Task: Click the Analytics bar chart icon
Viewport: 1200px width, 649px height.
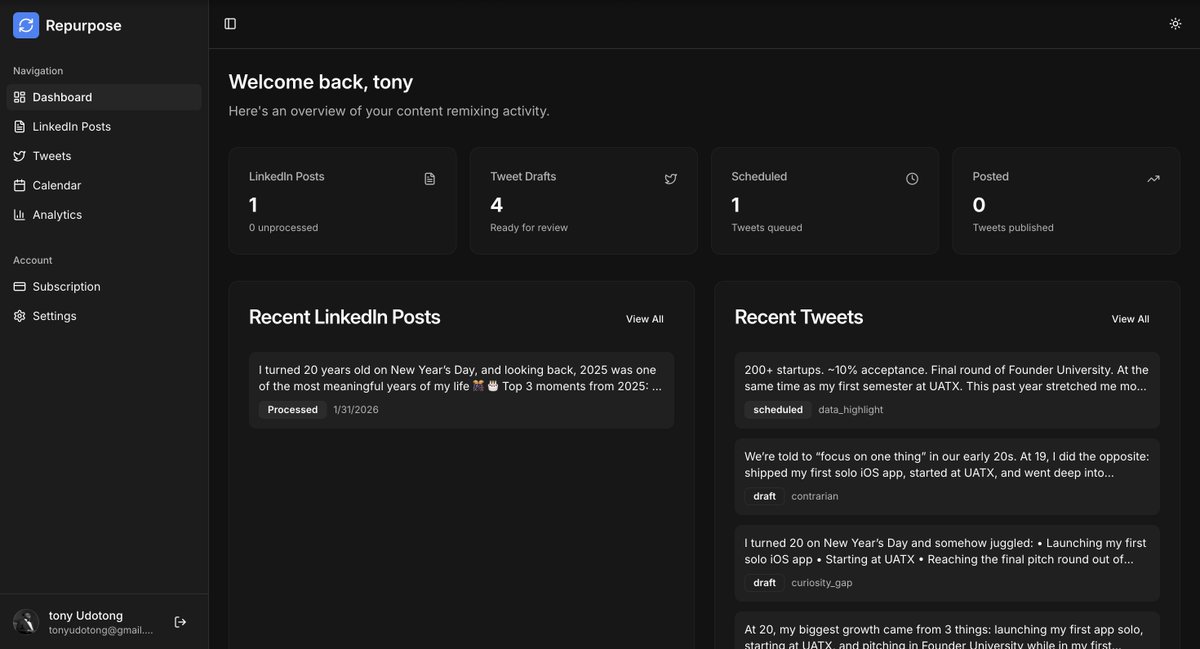Action: tap(20, 215)
